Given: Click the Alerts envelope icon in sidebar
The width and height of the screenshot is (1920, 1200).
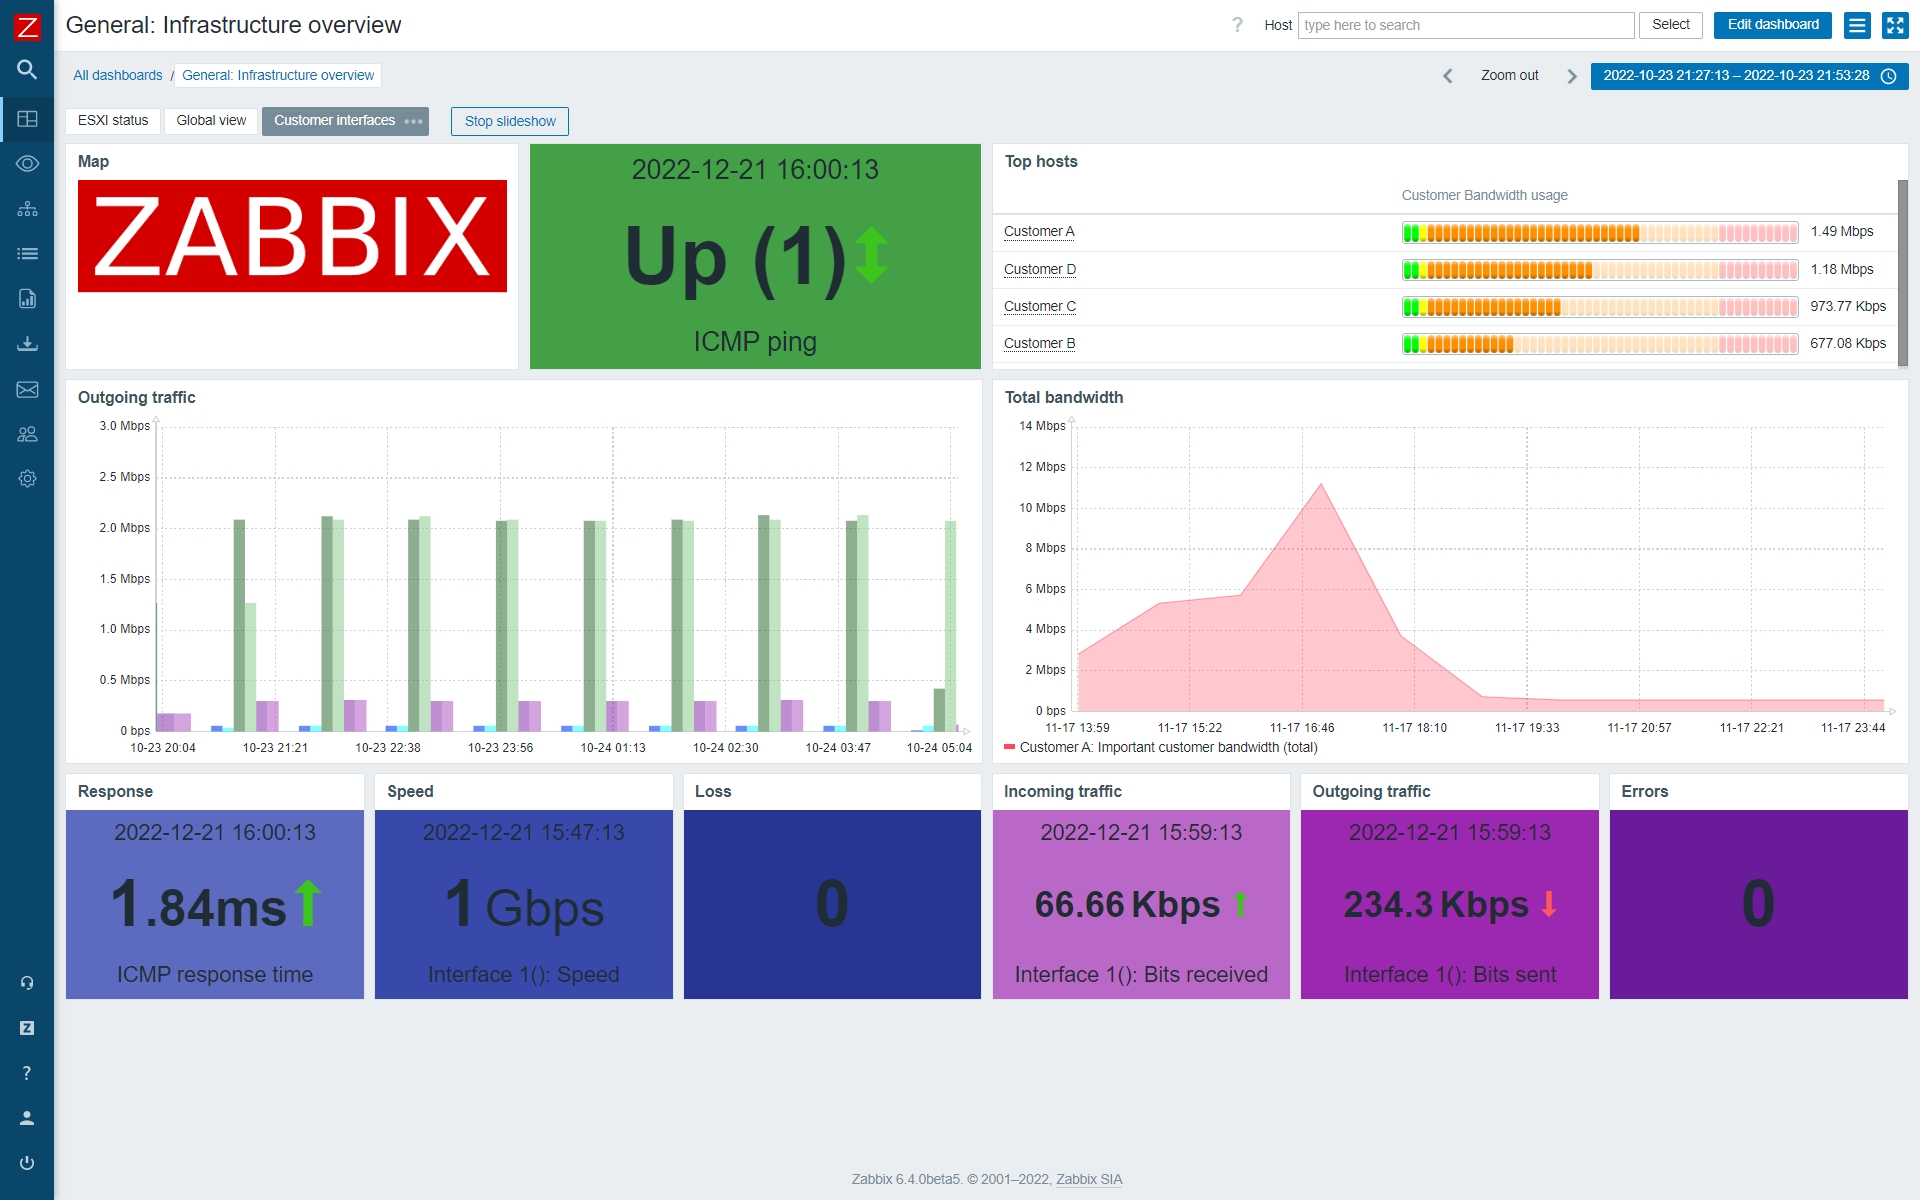Looking at the screenshot, I should 27,389.
